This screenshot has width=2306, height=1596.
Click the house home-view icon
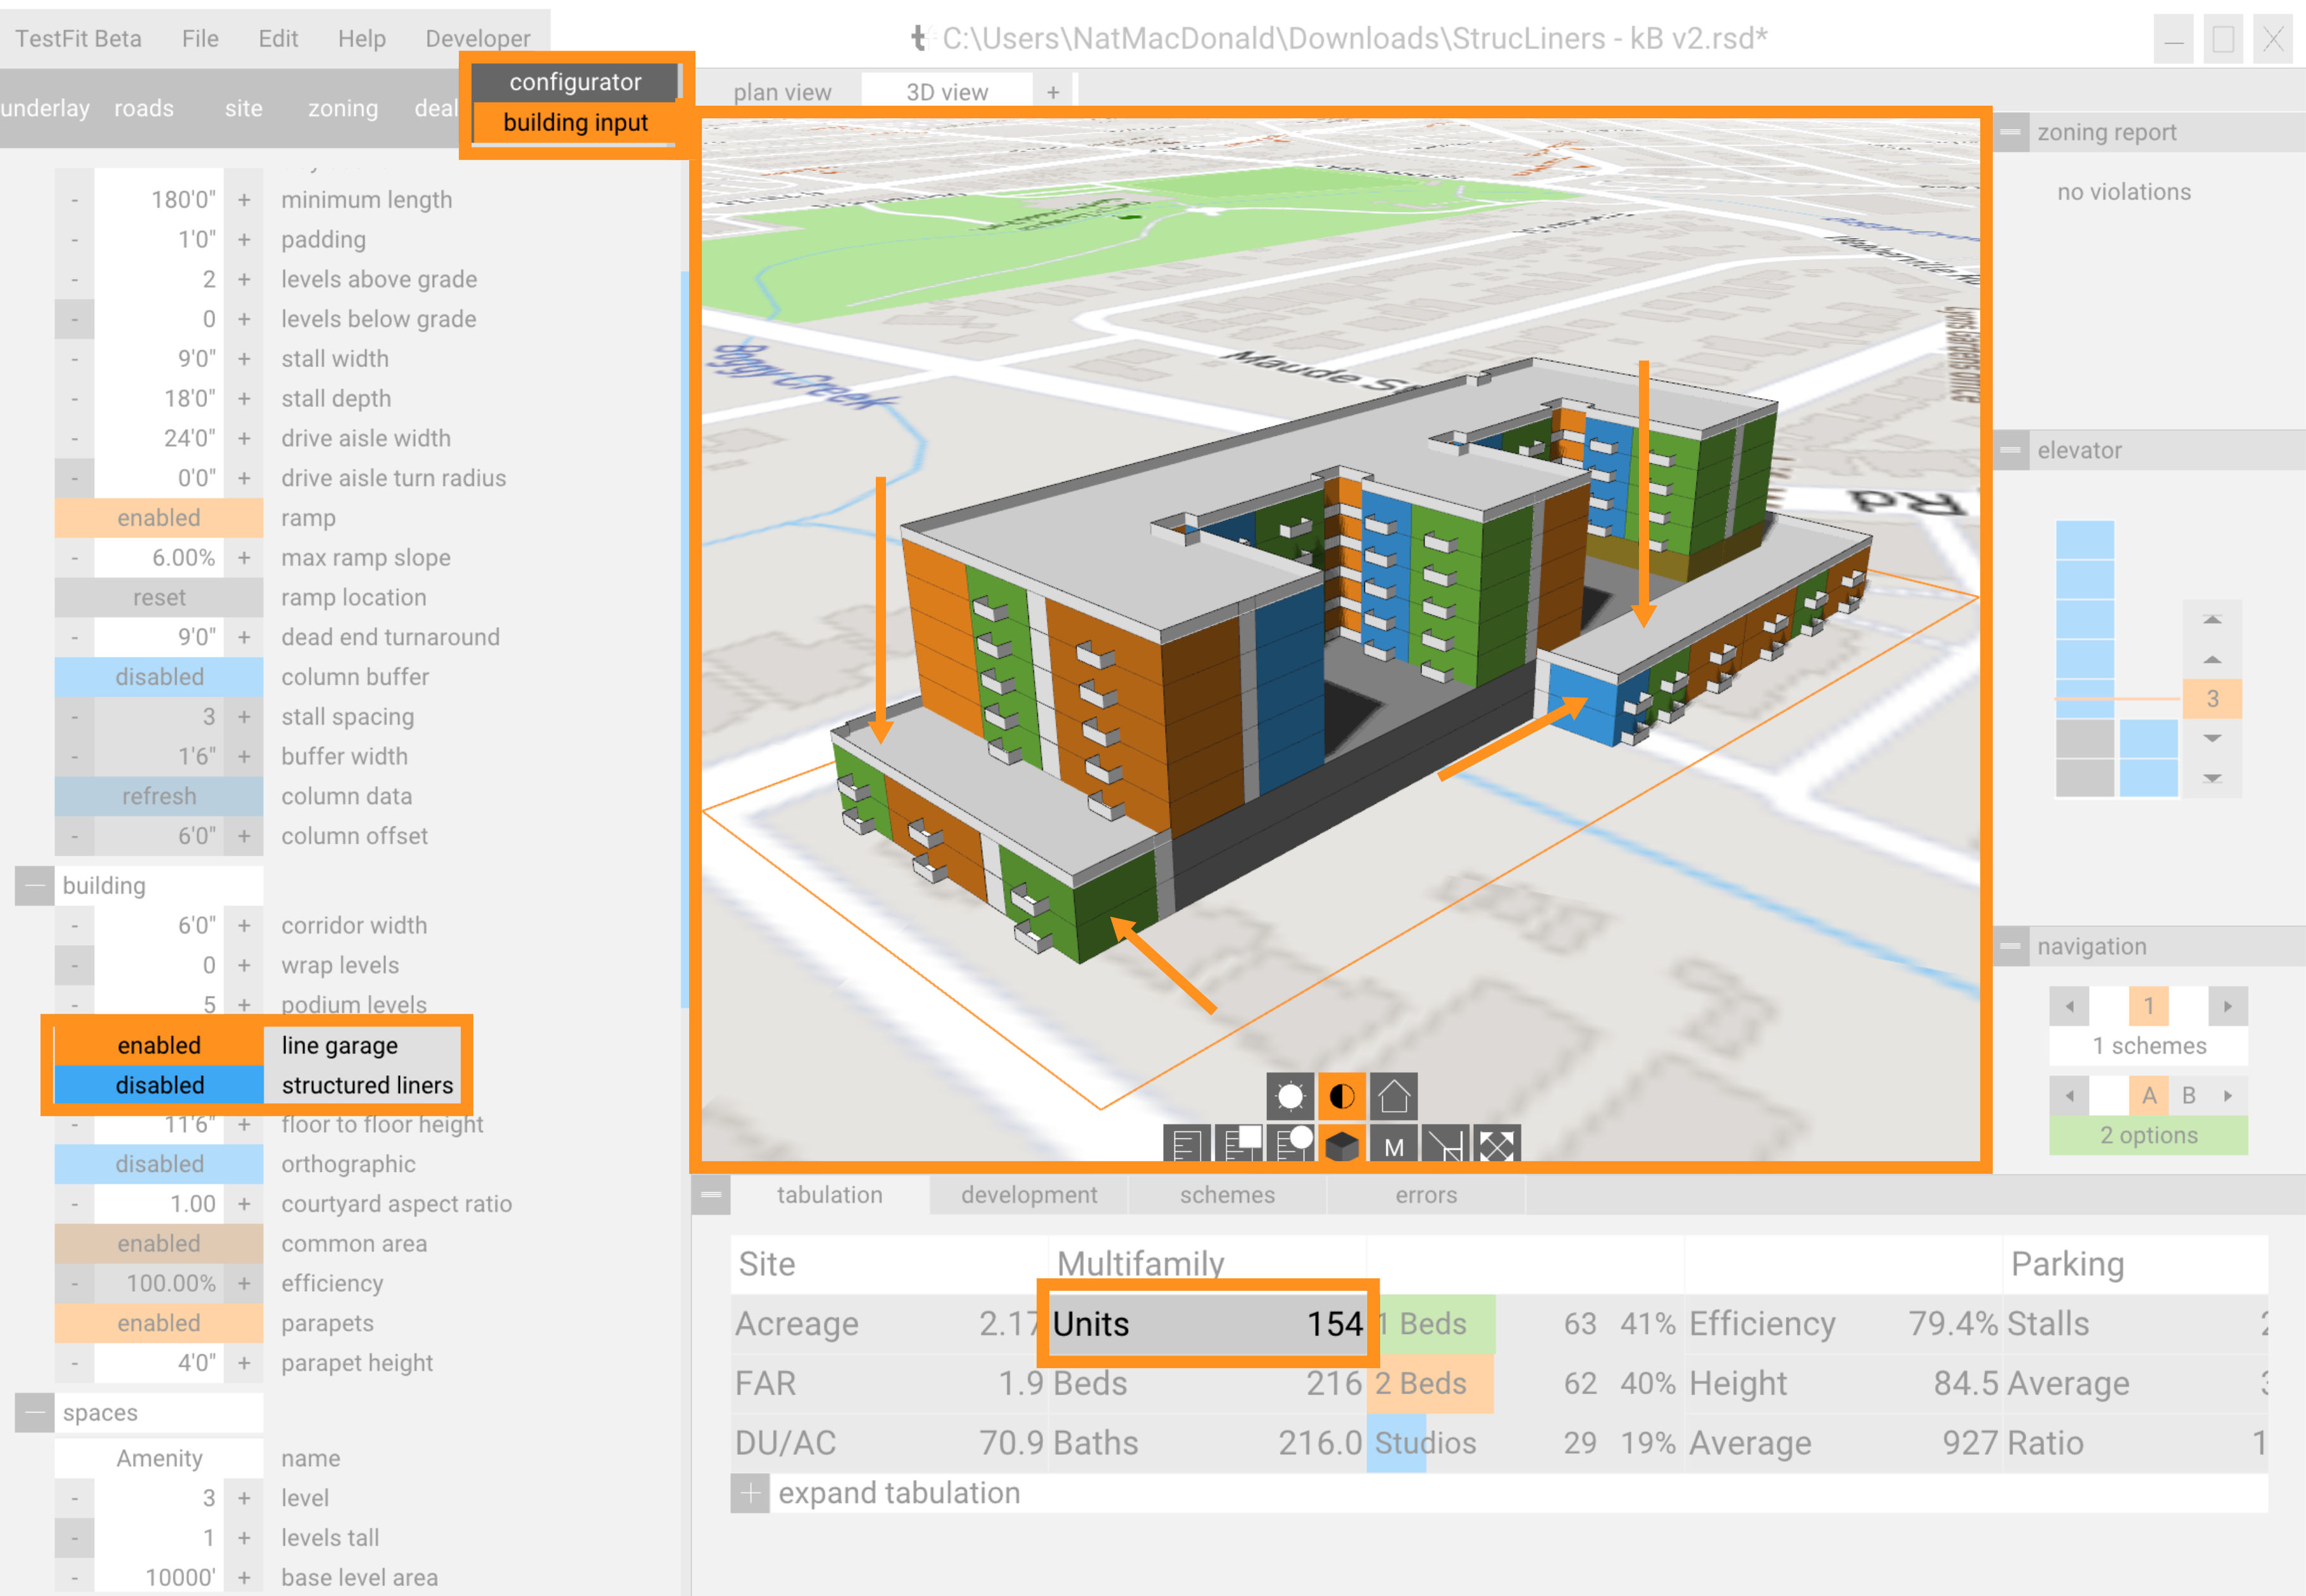point(1393,1096)
